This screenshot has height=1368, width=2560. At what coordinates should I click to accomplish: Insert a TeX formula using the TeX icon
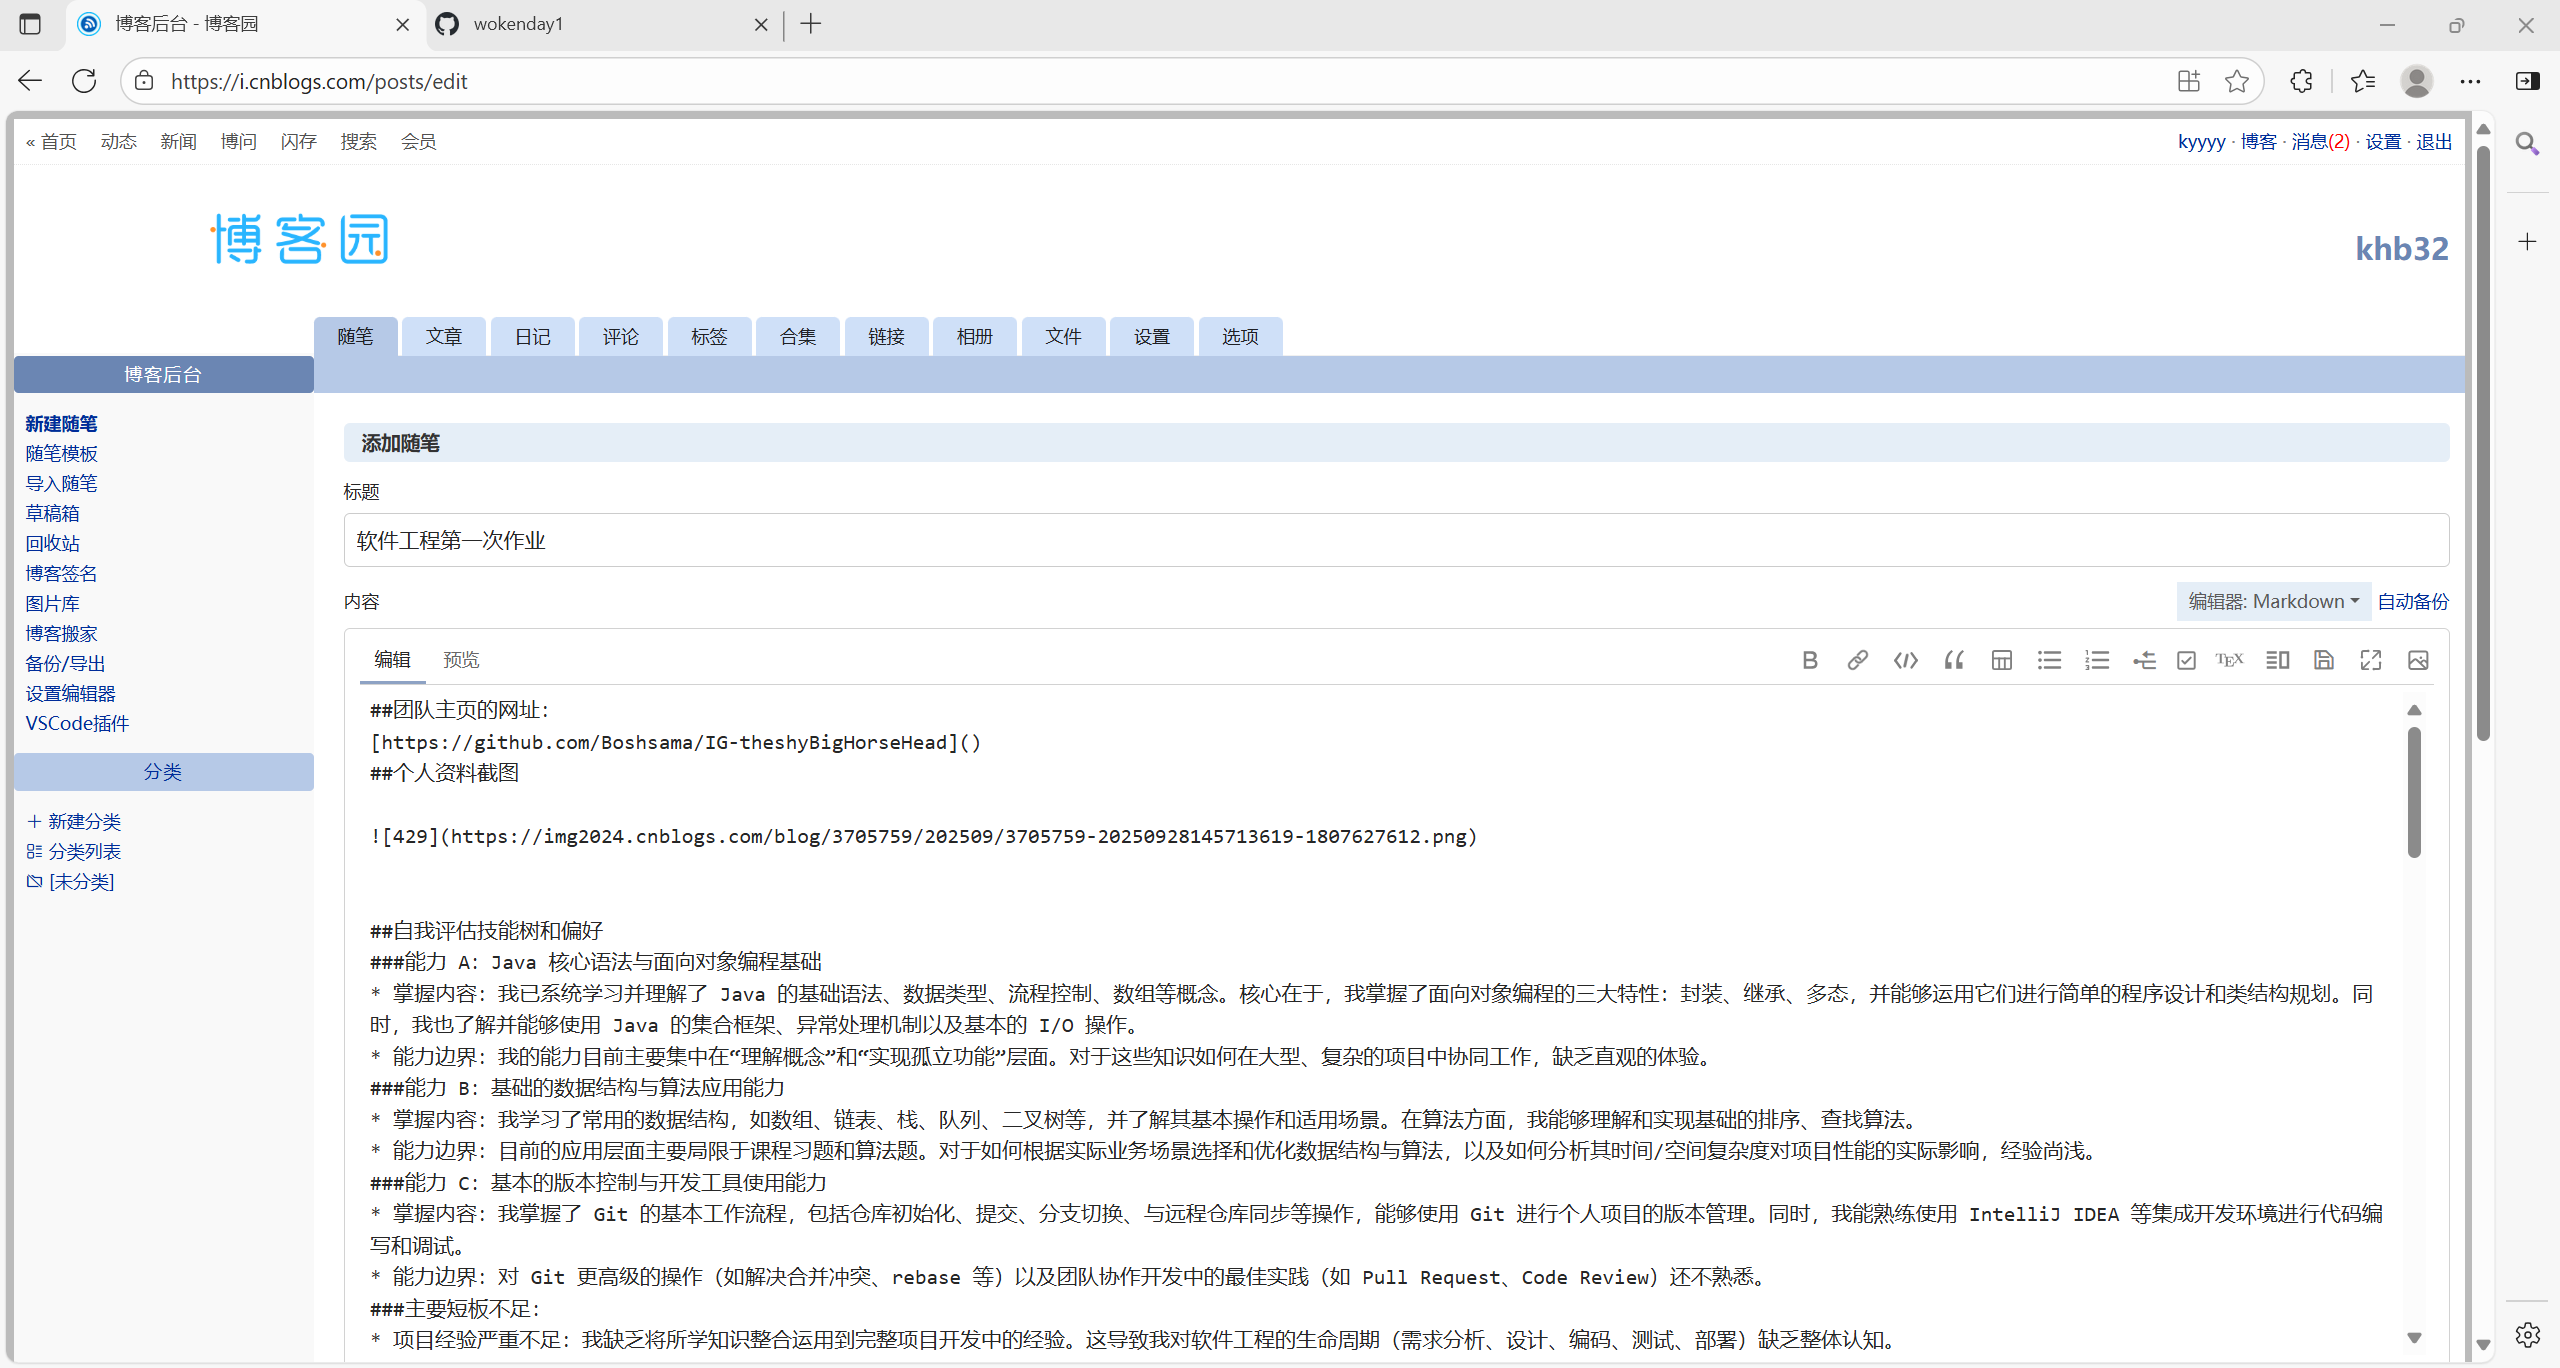pyautogui.click(x=2229, y=660)
